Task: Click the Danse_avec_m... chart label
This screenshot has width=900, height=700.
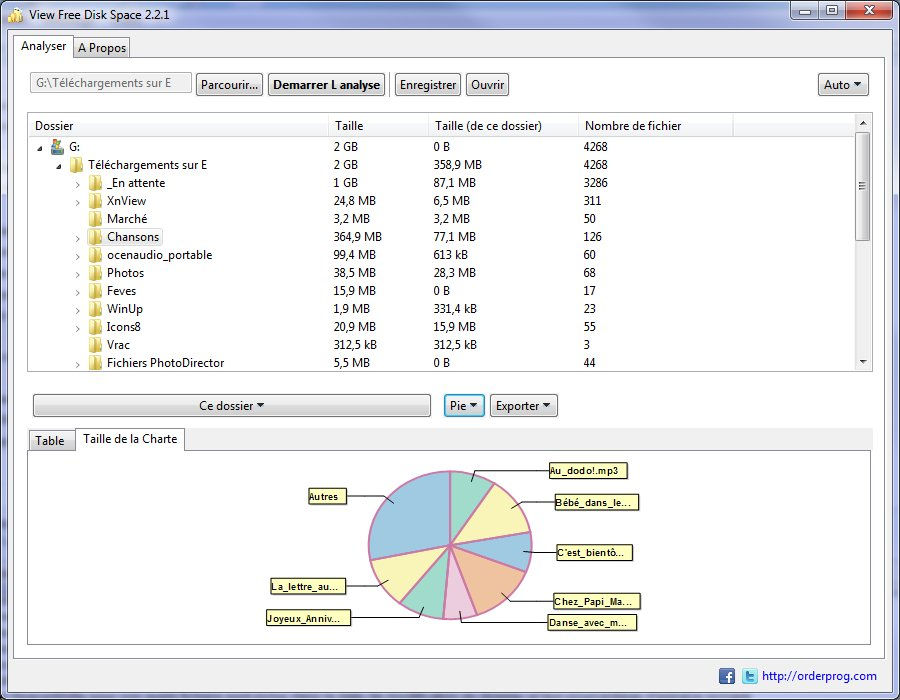Action: pos(592,623)
